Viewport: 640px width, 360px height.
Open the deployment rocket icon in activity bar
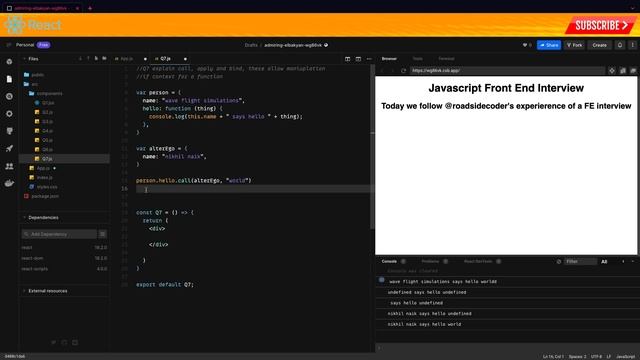click(9, 149)
